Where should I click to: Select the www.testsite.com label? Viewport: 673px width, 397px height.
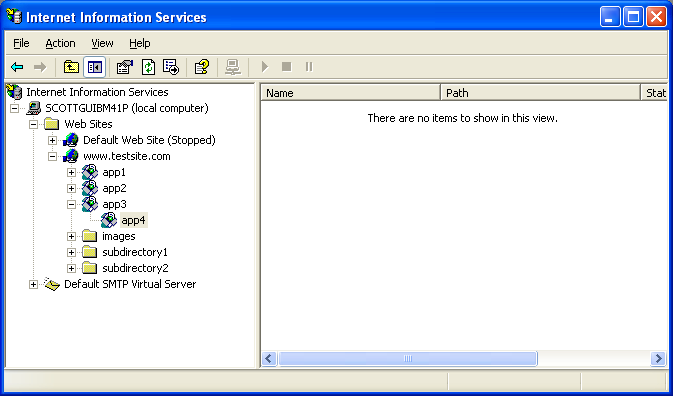tap(127, 156)
